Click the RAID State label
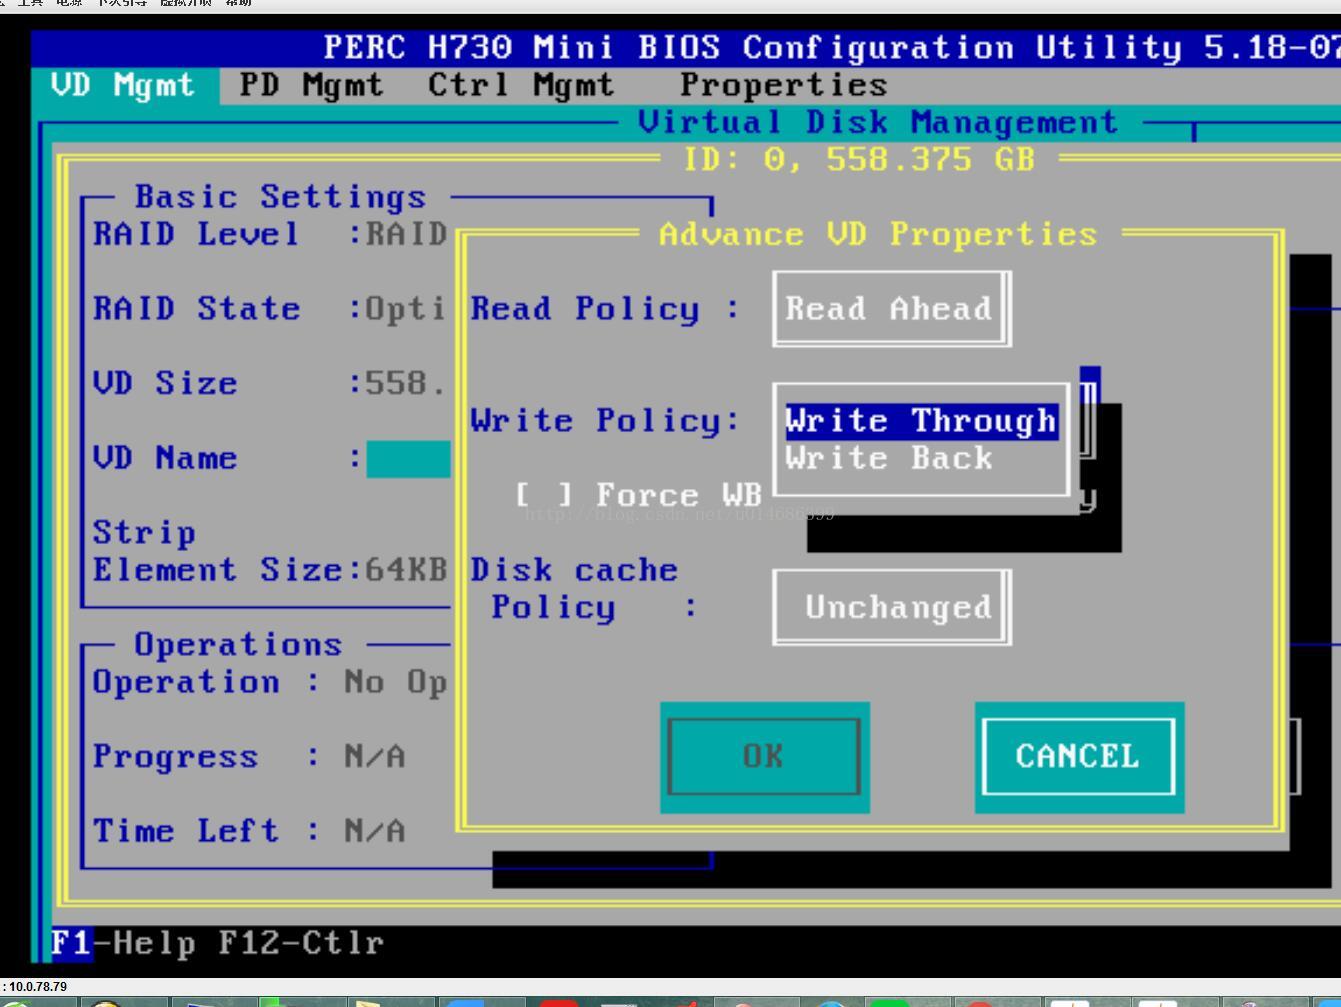 [197, 309]
